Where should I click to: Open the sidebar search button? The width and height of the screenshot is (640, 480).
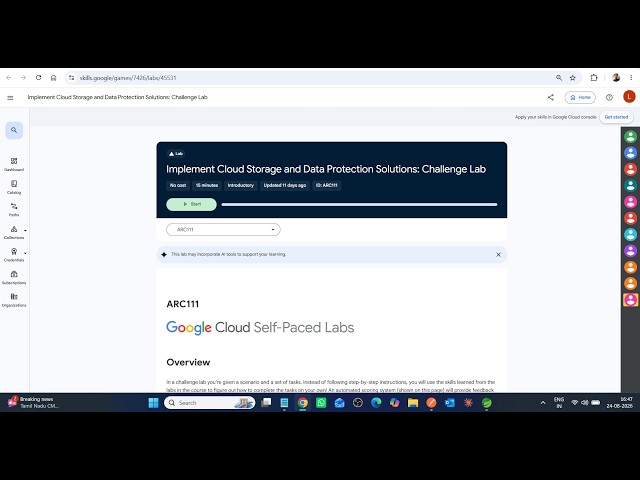14,130
